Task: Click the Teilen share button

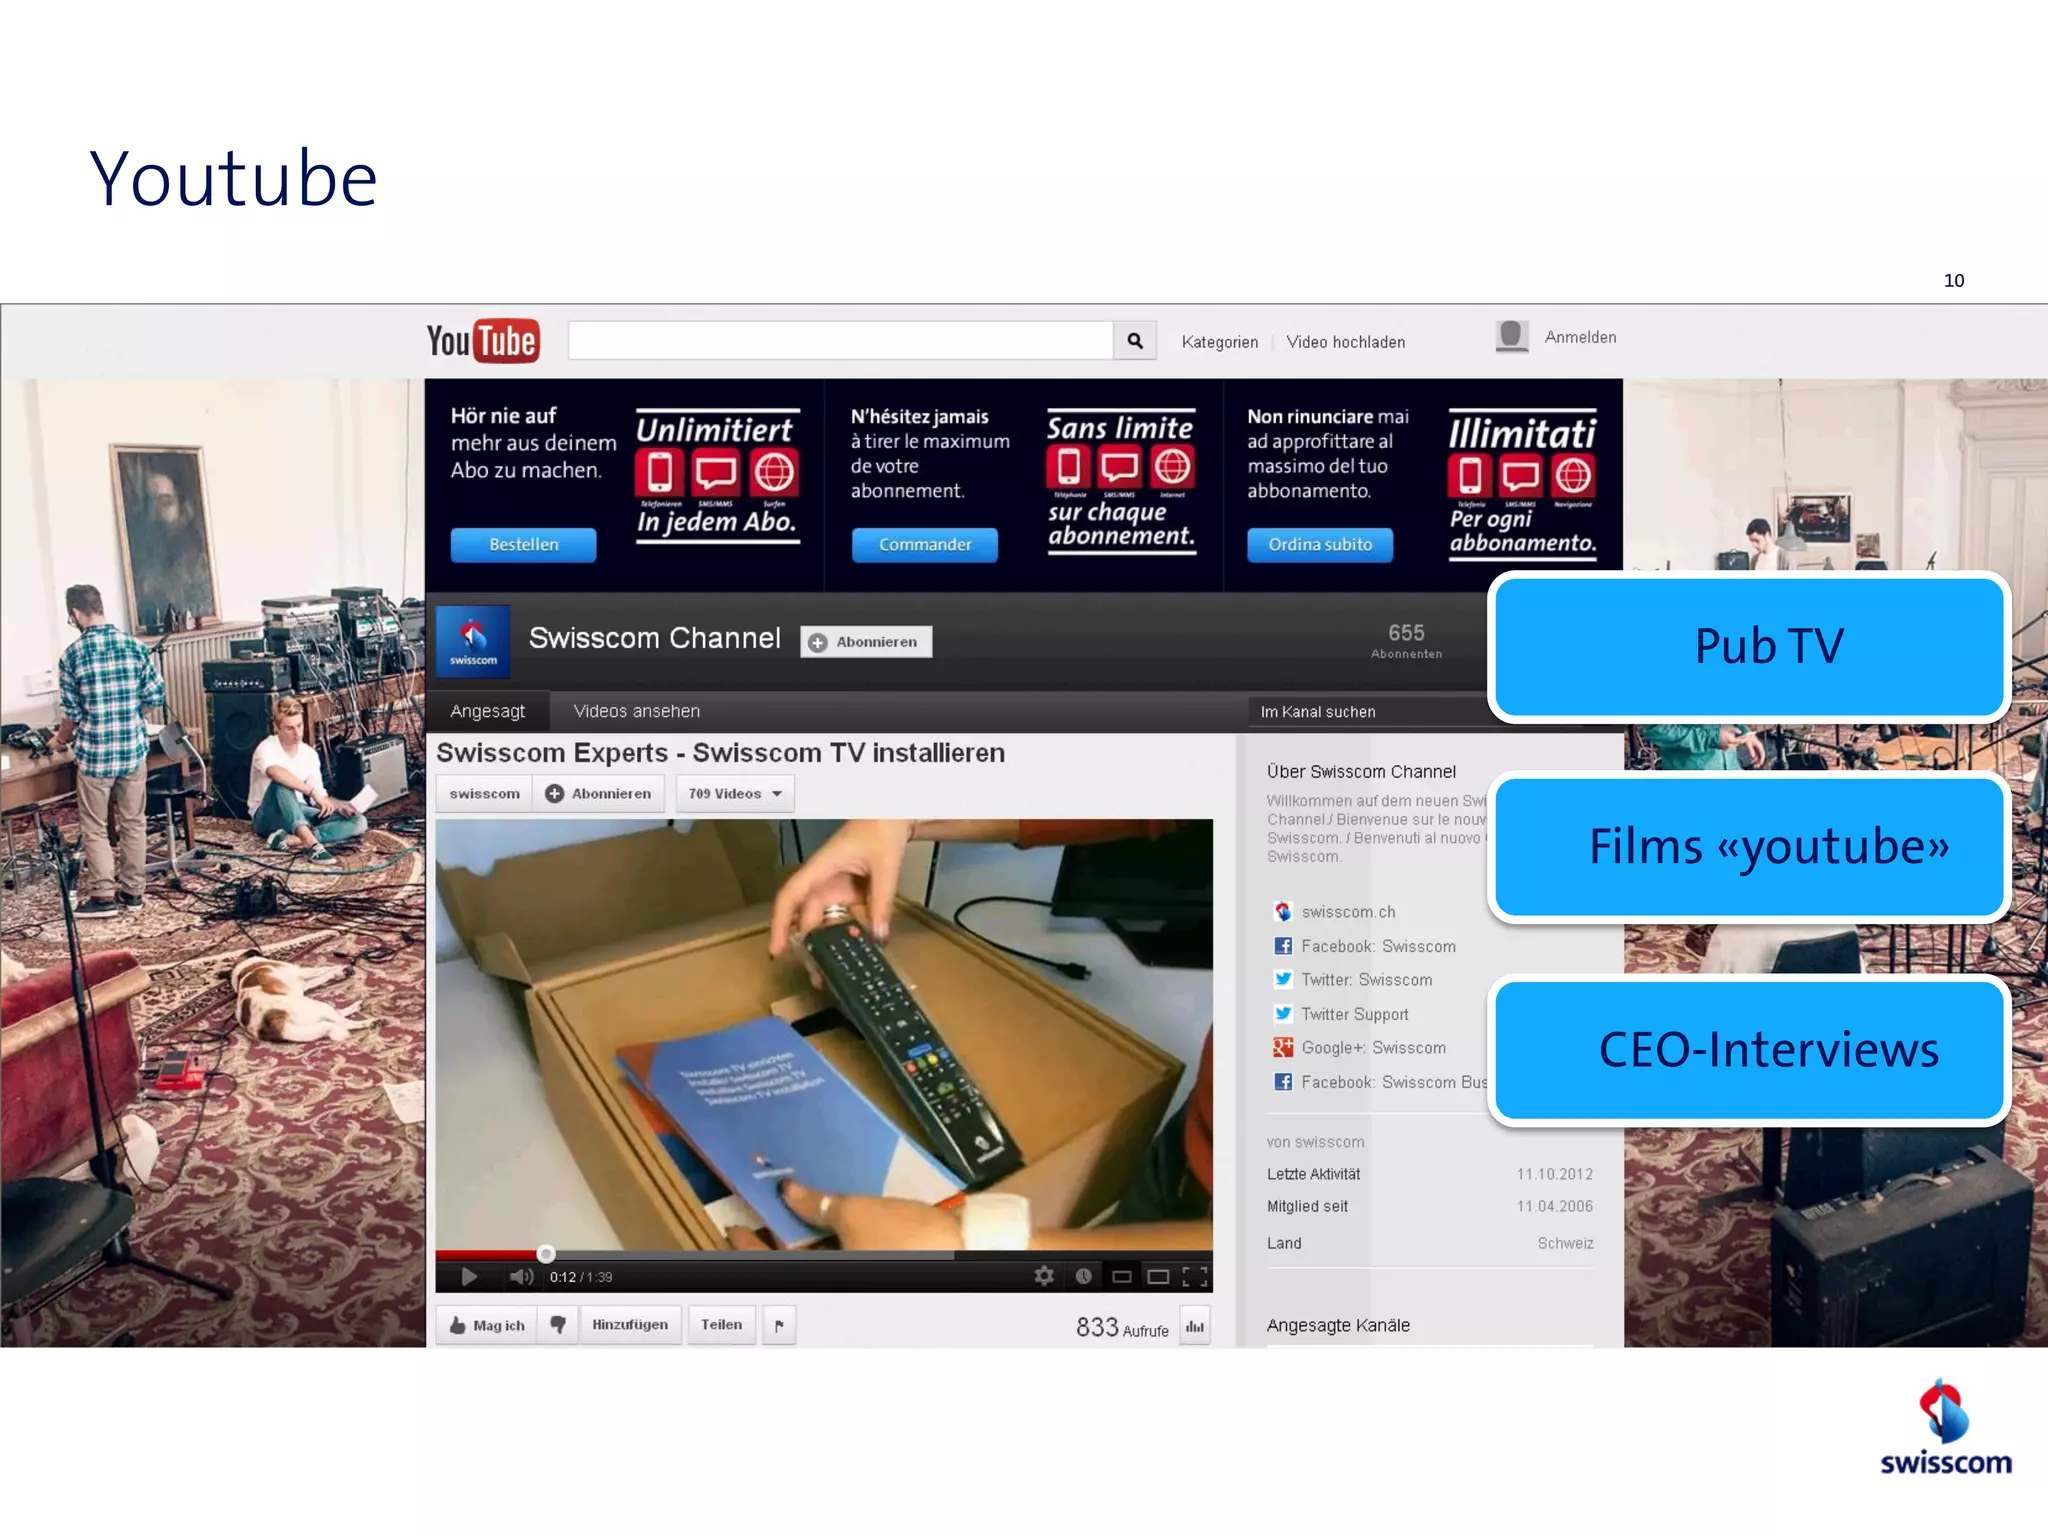Action: pyautogui.click(x=721, y=1325)
